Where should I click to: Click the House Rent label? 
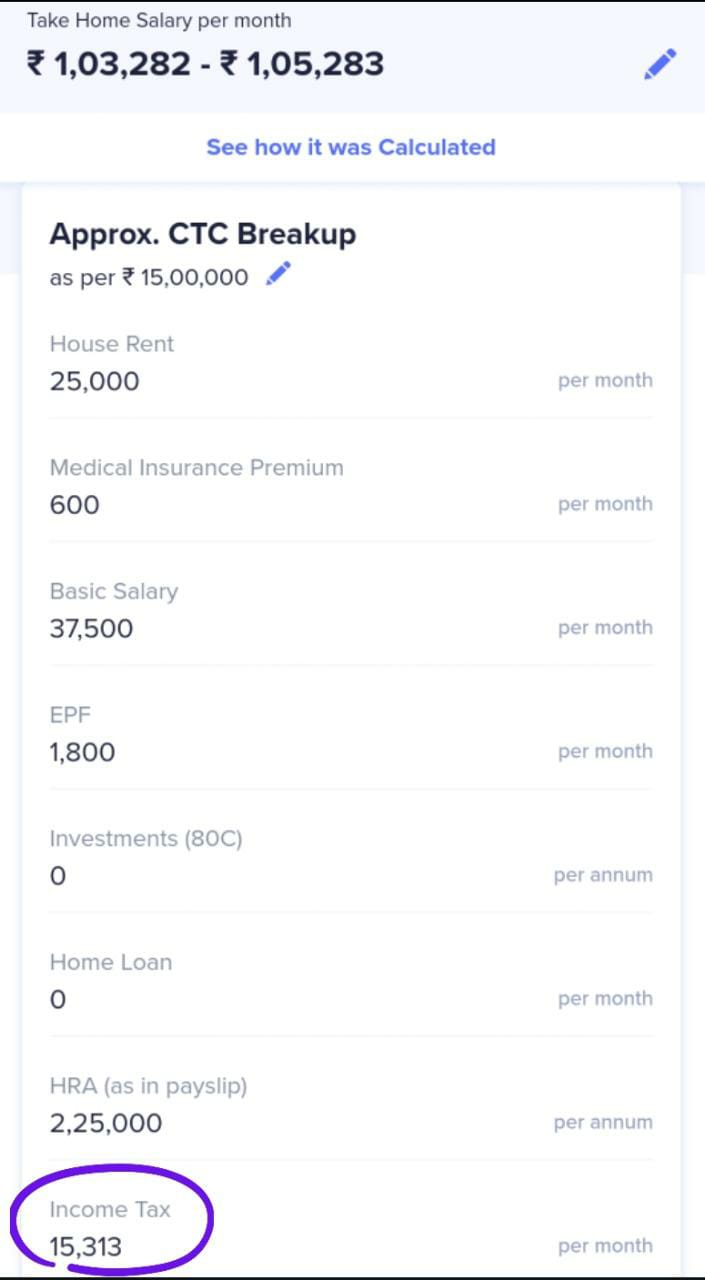[x=112, y=344]
